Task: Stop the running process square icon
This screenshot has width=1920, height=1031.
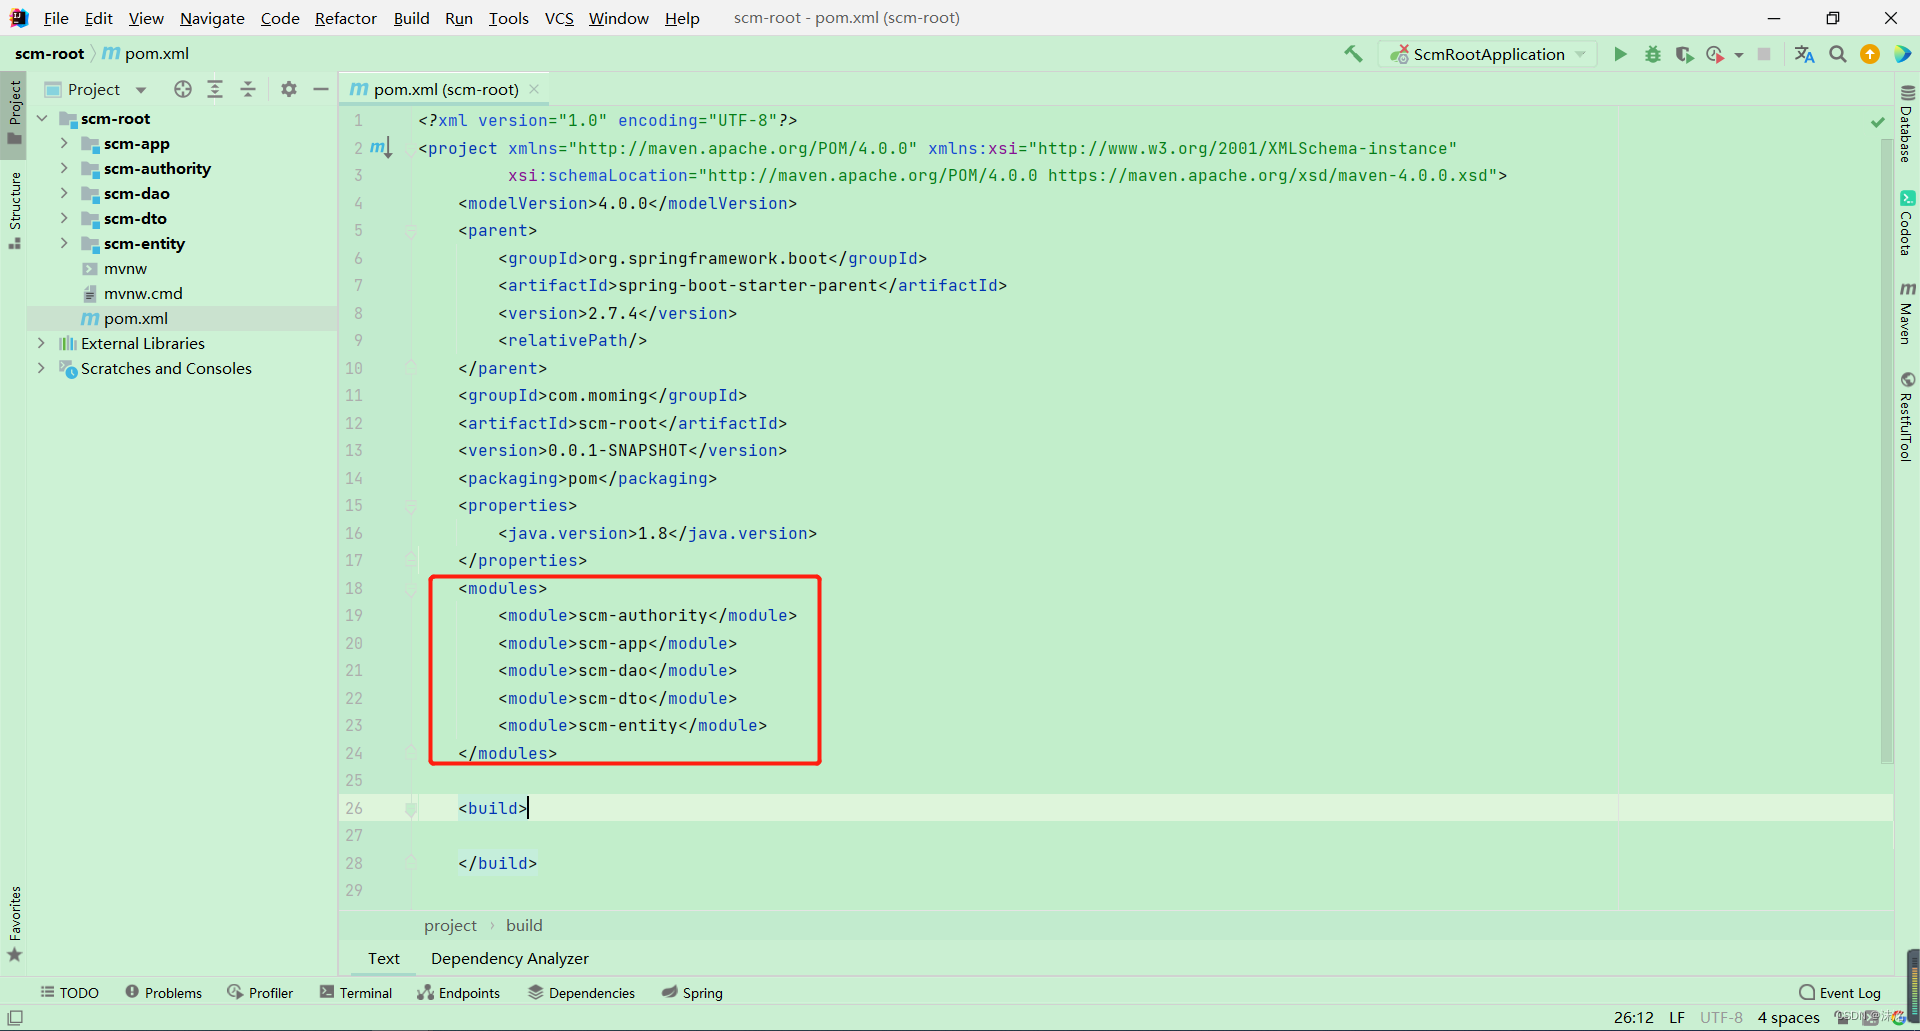Action: (x=1764, y=54)
